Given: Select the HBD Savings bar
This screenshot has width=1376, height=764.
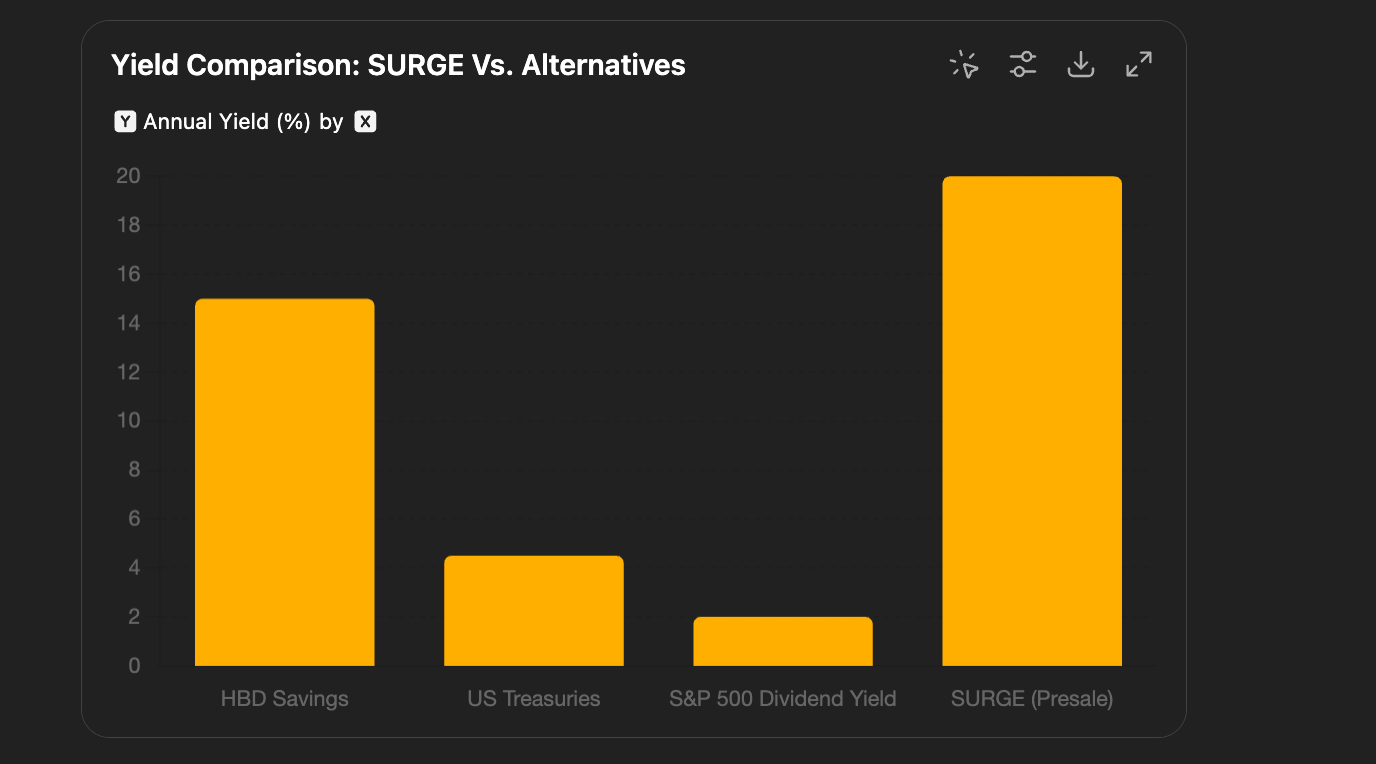Looking at the screenshot, I should pyautogui.click(x=284, y=482).
